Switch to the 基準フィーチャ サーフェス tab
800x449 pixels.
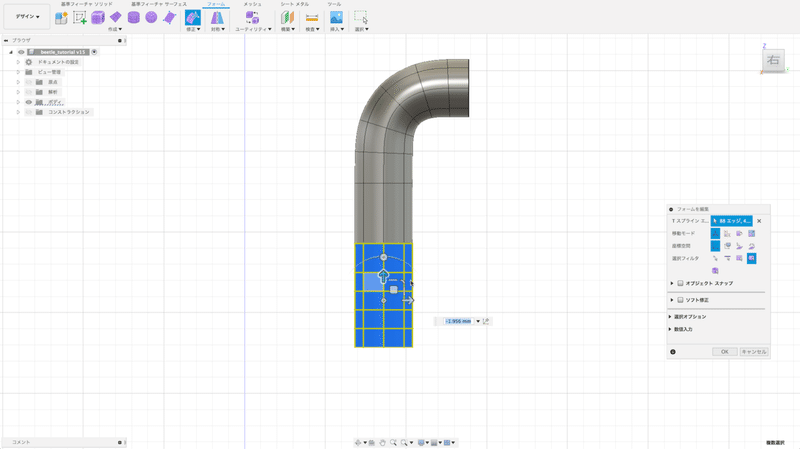click(x=159, y=4)
